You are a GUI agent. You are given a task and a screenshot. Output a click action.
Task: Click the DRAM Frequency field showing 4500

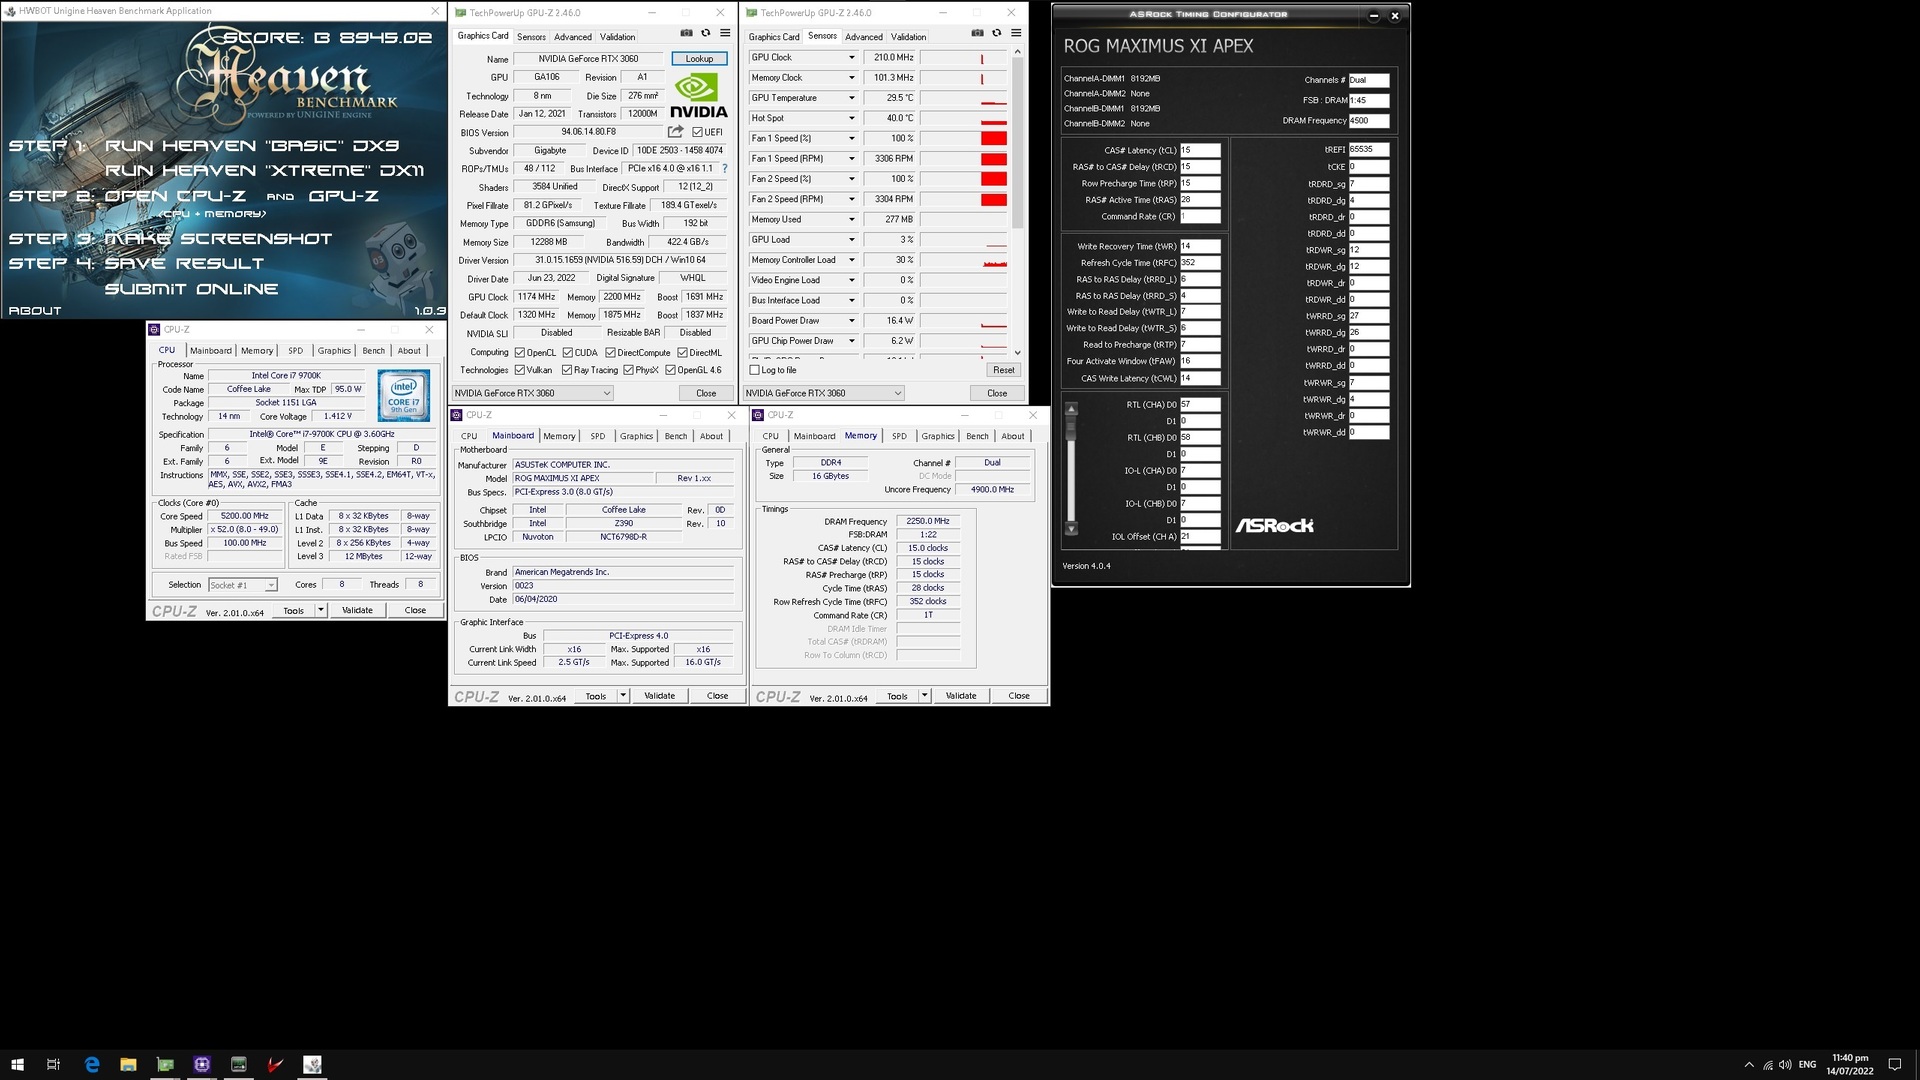(x=1368, y=121)
